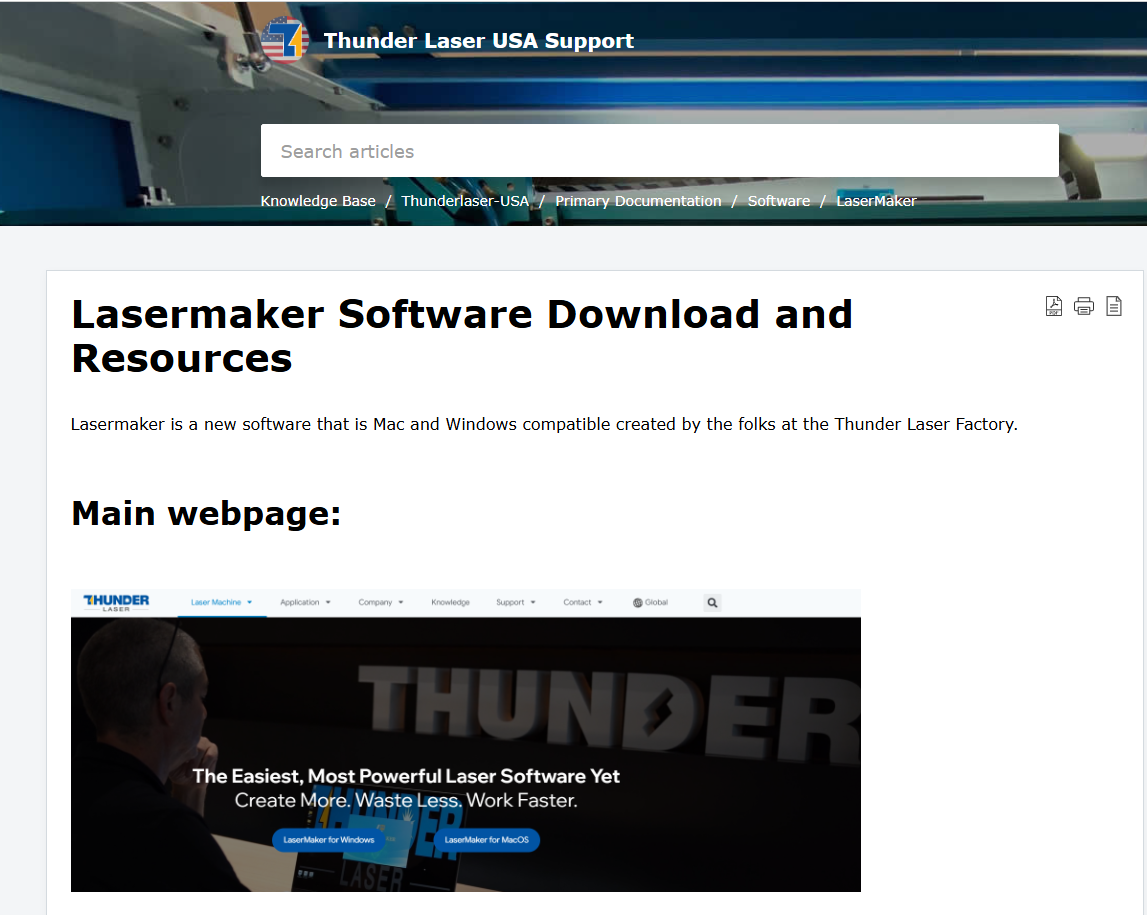Click the plain document view icon
This screenshot has width=1147, height=915.
coord(1114,306)
